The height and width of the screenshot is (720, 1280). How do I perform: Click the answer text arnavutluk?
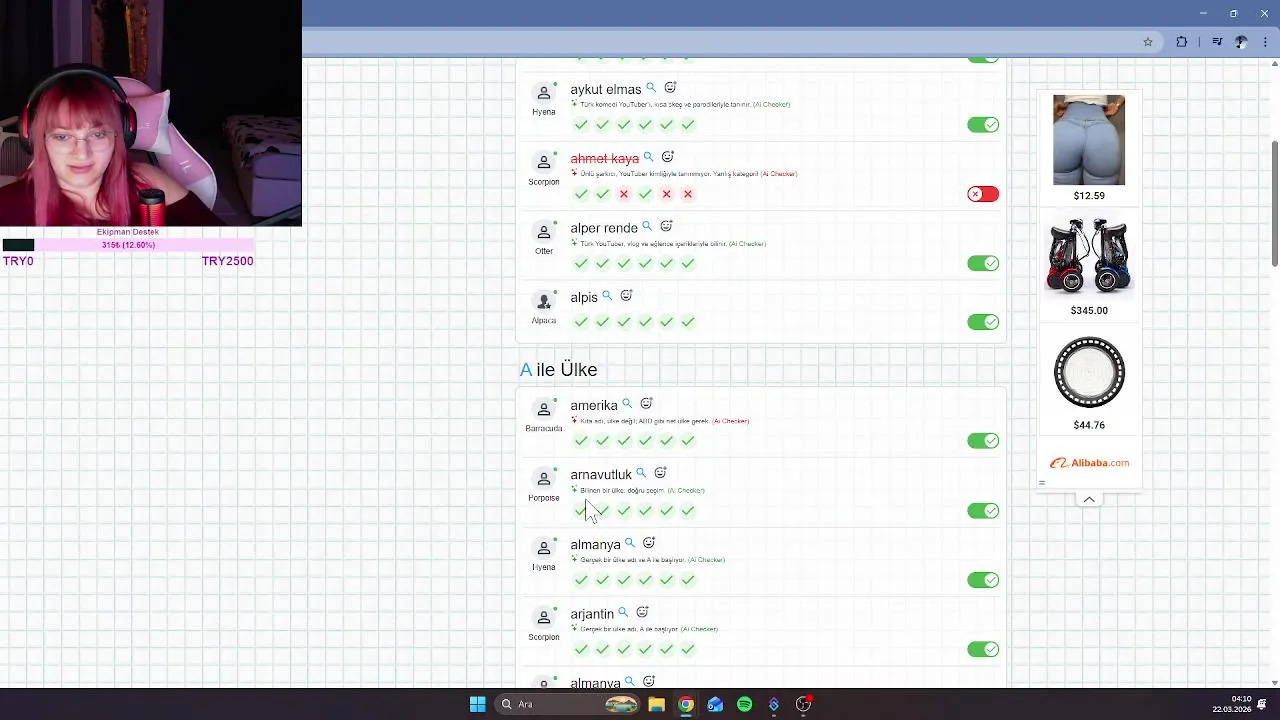[601, 475]
